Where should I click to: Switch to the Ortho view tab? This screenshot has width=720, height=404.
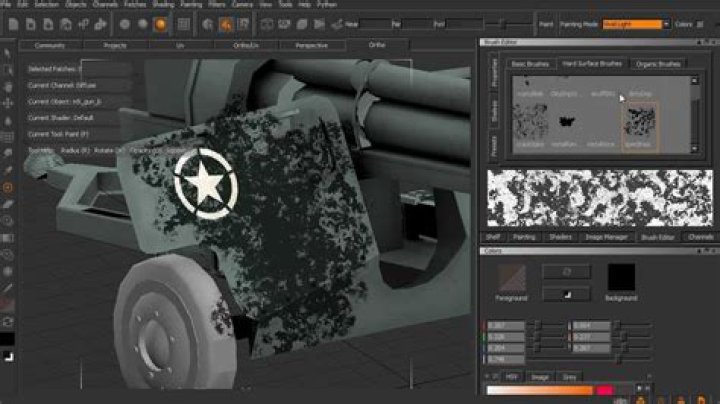click(x=377, y=45)
